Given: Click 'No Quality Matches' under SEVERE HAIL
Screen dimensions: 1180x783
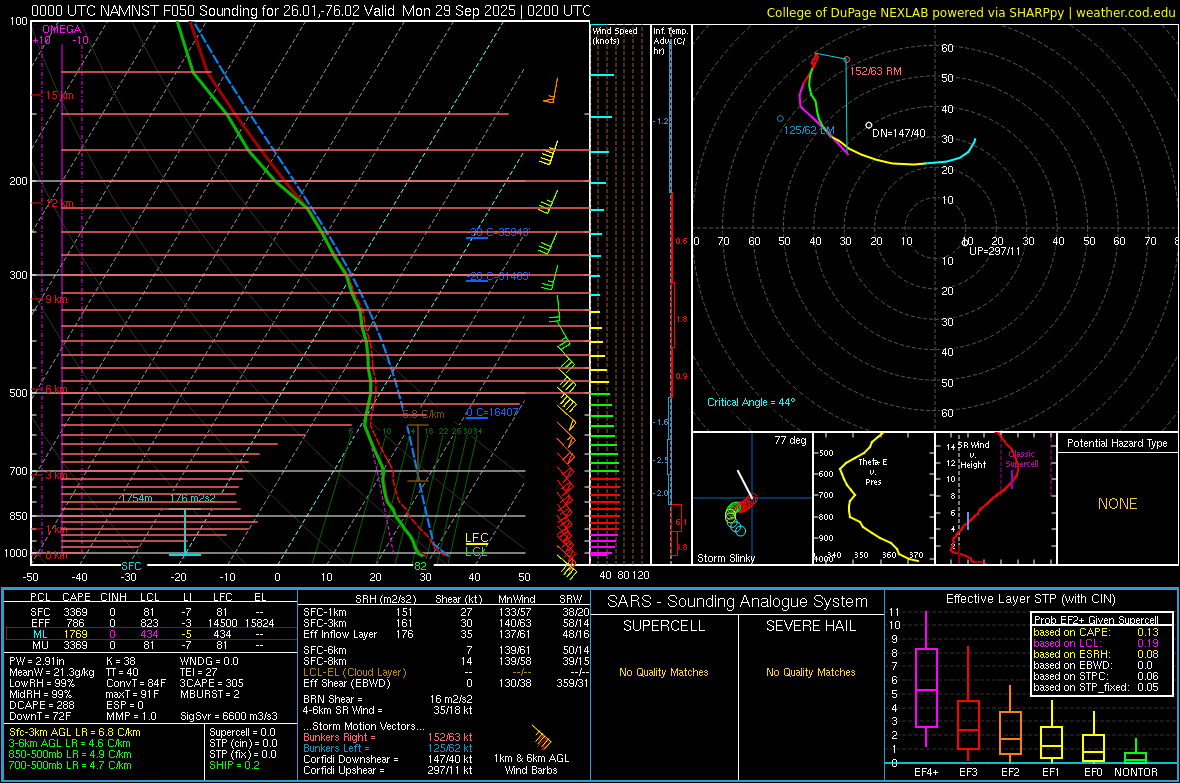Looking at the screenshot, I should click(810, 672).
